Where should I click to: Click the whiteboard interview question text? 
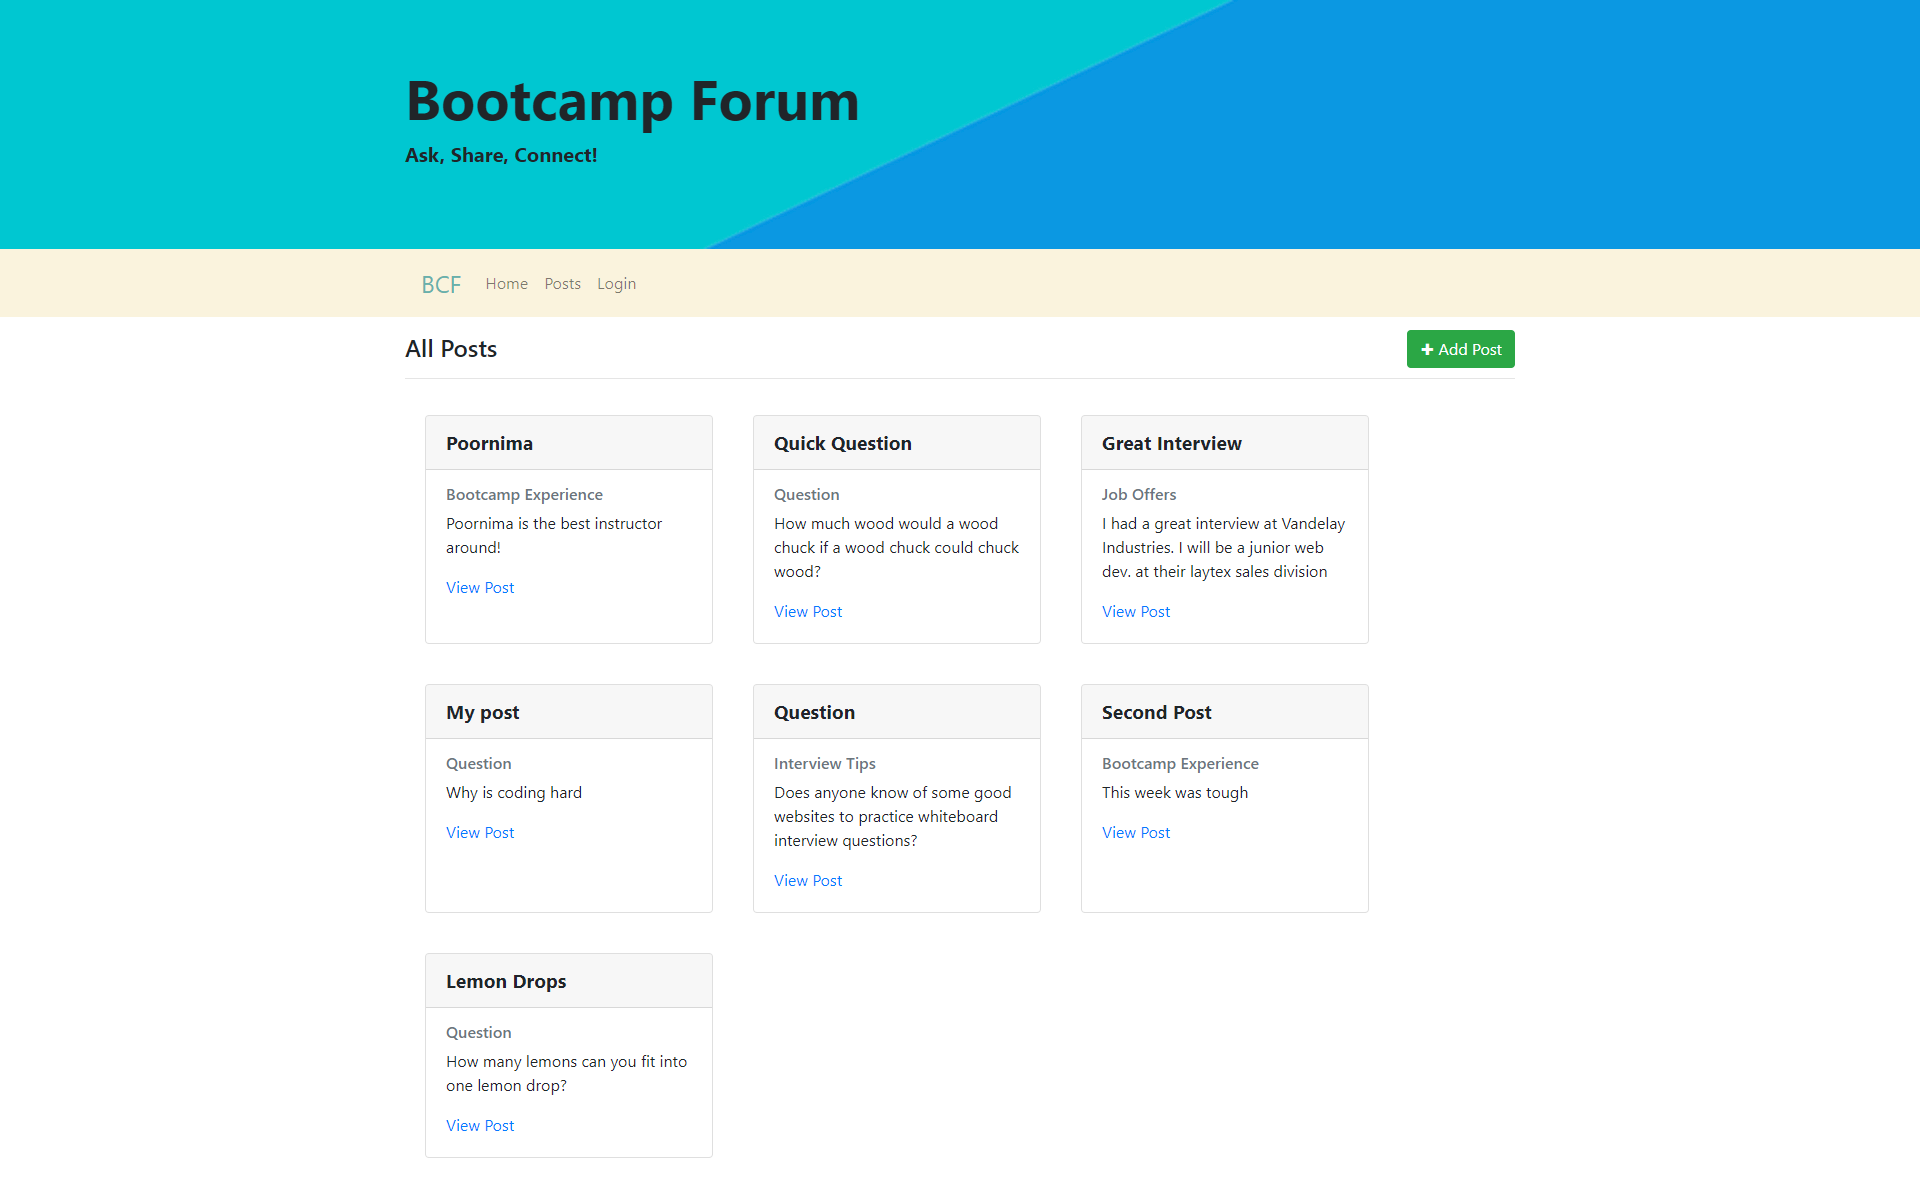tap(892, 817)
